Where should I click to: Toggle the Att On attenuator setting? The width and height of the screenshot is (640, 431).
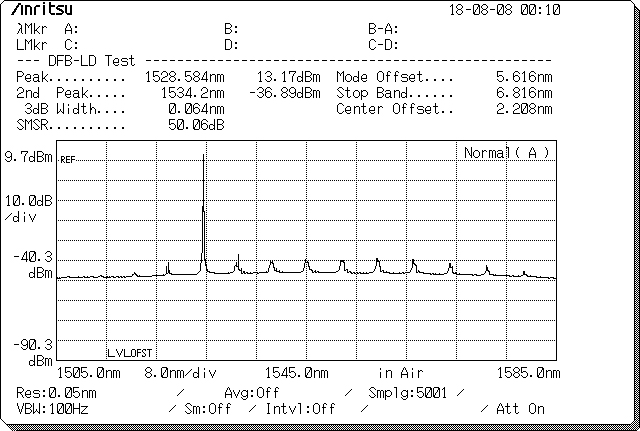[x=523, y=409]
